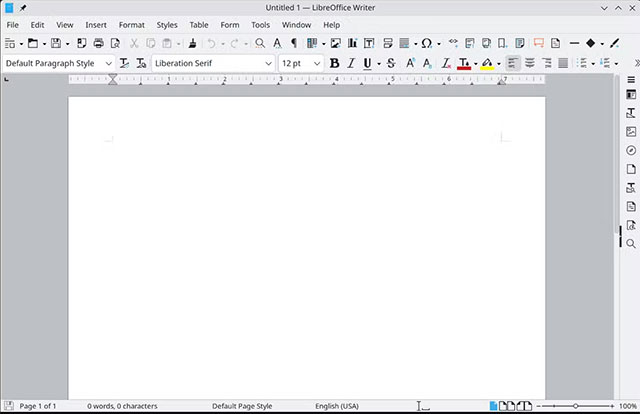Viewport: 640px width, 414px height.
Task: Toggle Strikethrough formatting
Action: 391,63
